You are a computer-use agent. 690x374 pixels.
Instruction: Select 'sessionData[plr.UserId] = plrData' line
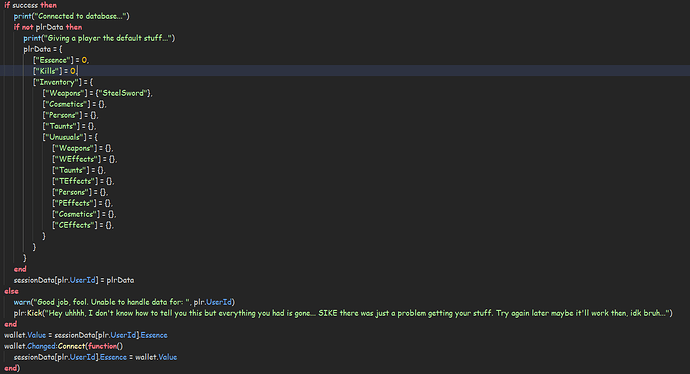pyautogui.click(x=74, y=280)
